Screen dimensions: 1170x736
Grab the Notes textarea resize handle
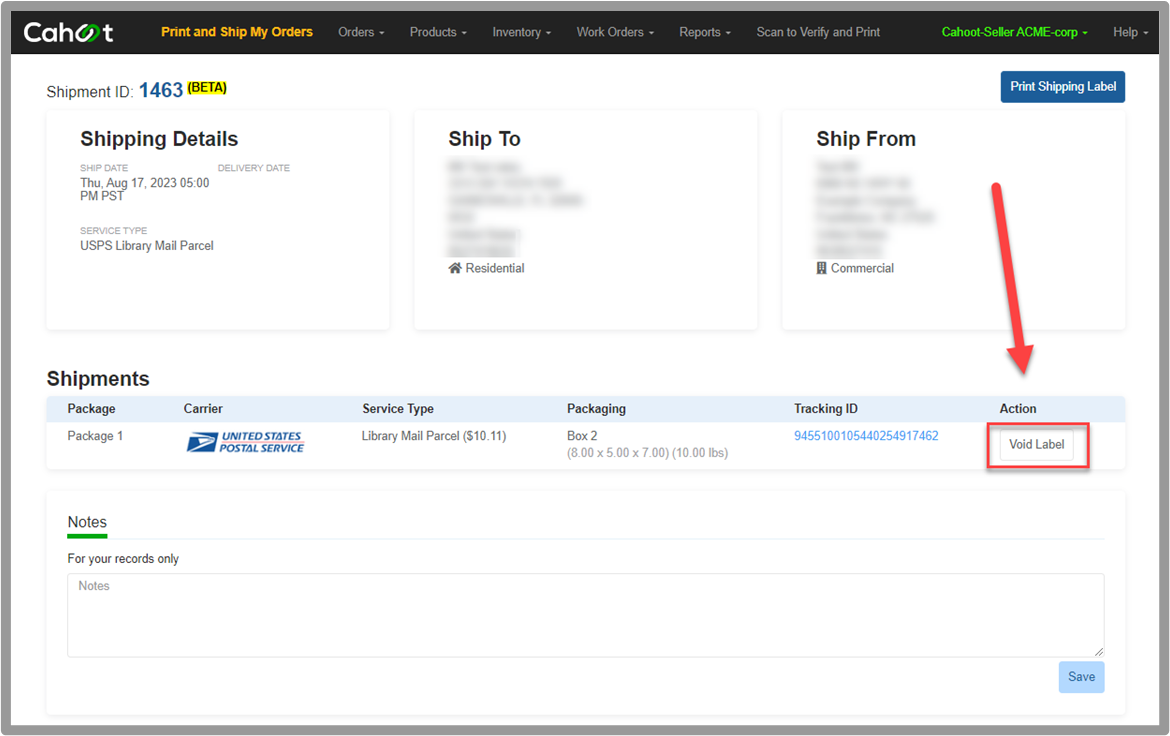tap(1099, 652)
